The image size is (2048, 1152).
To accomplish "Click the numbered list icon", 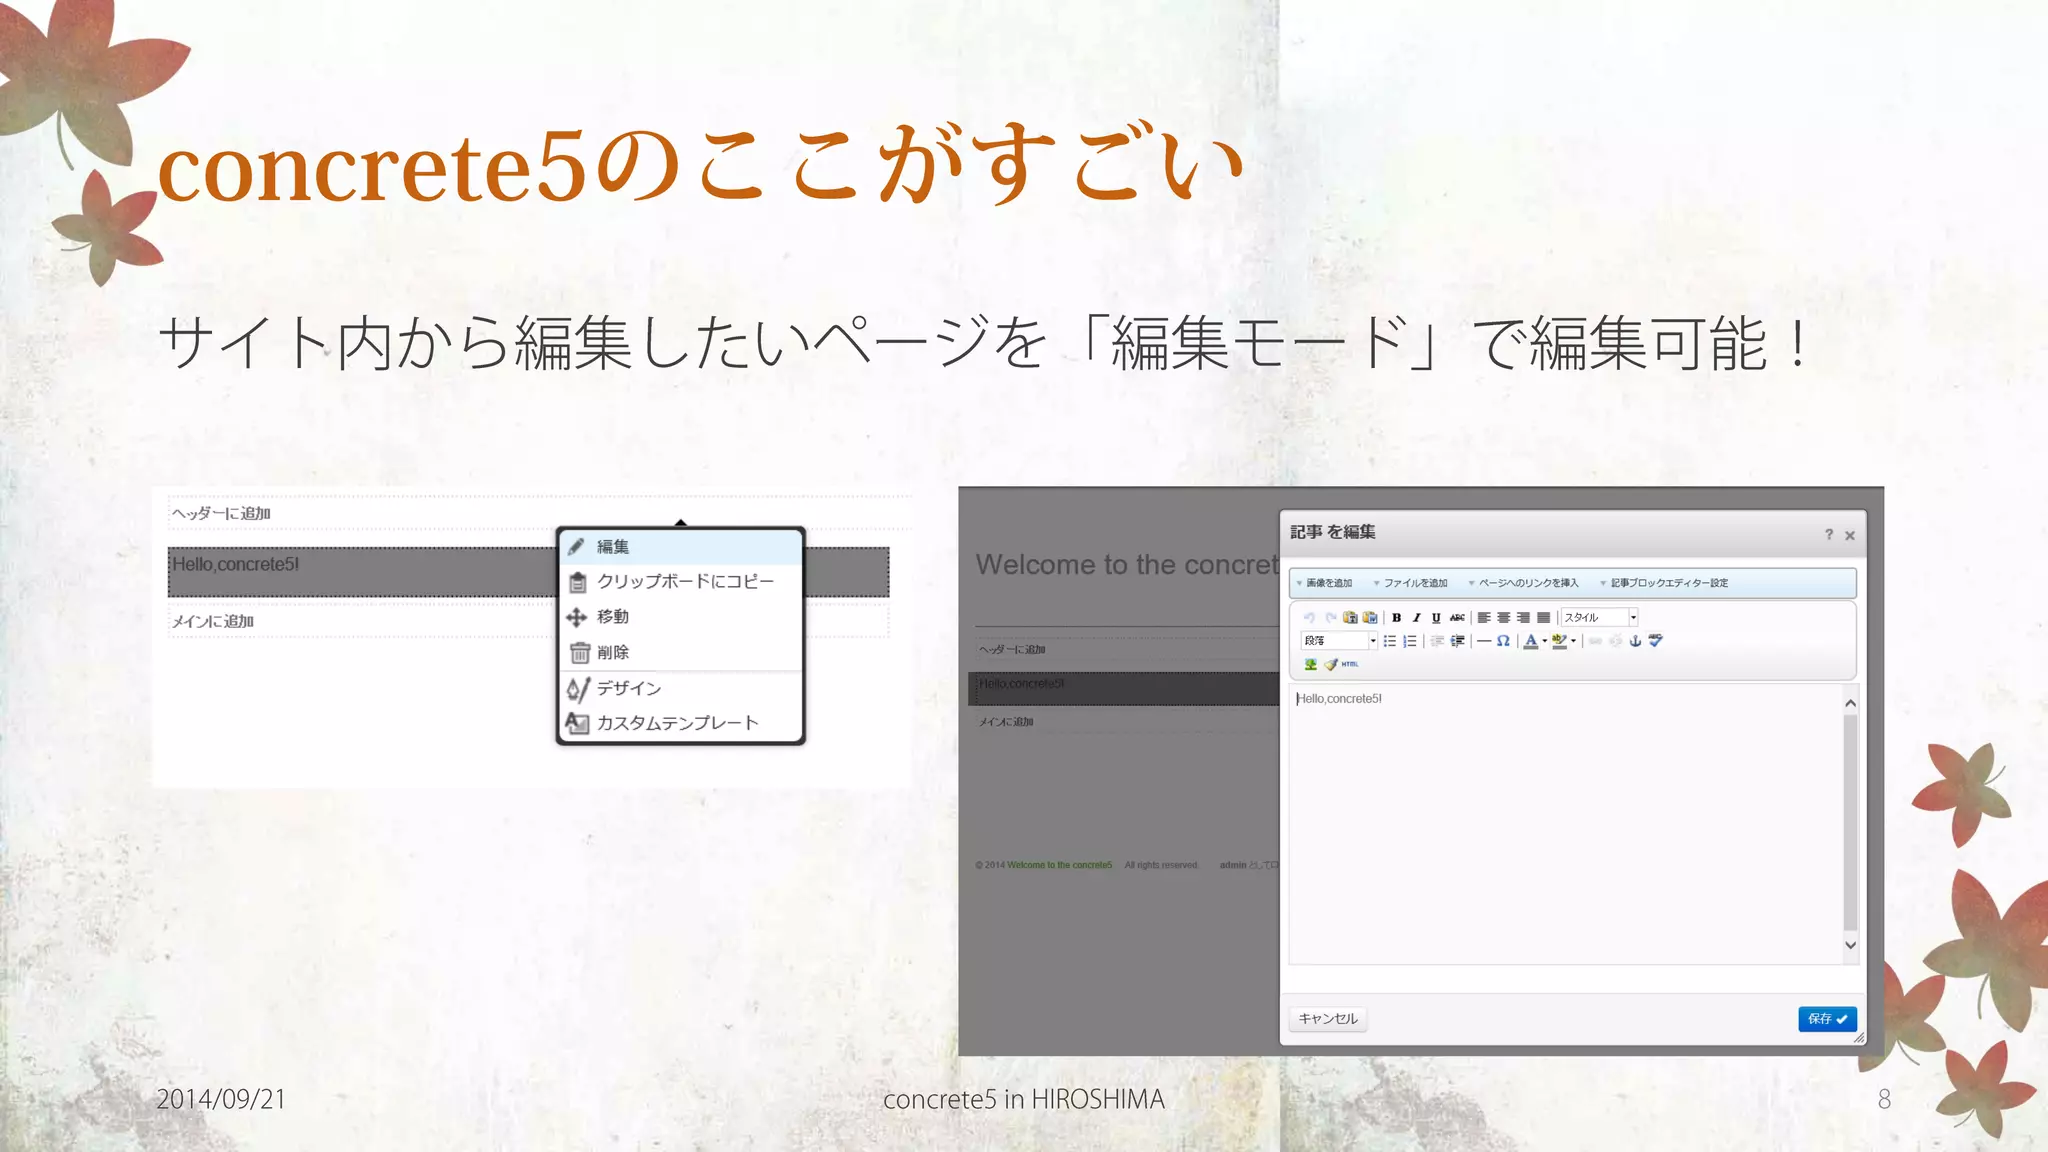I will click(1409, 641).
